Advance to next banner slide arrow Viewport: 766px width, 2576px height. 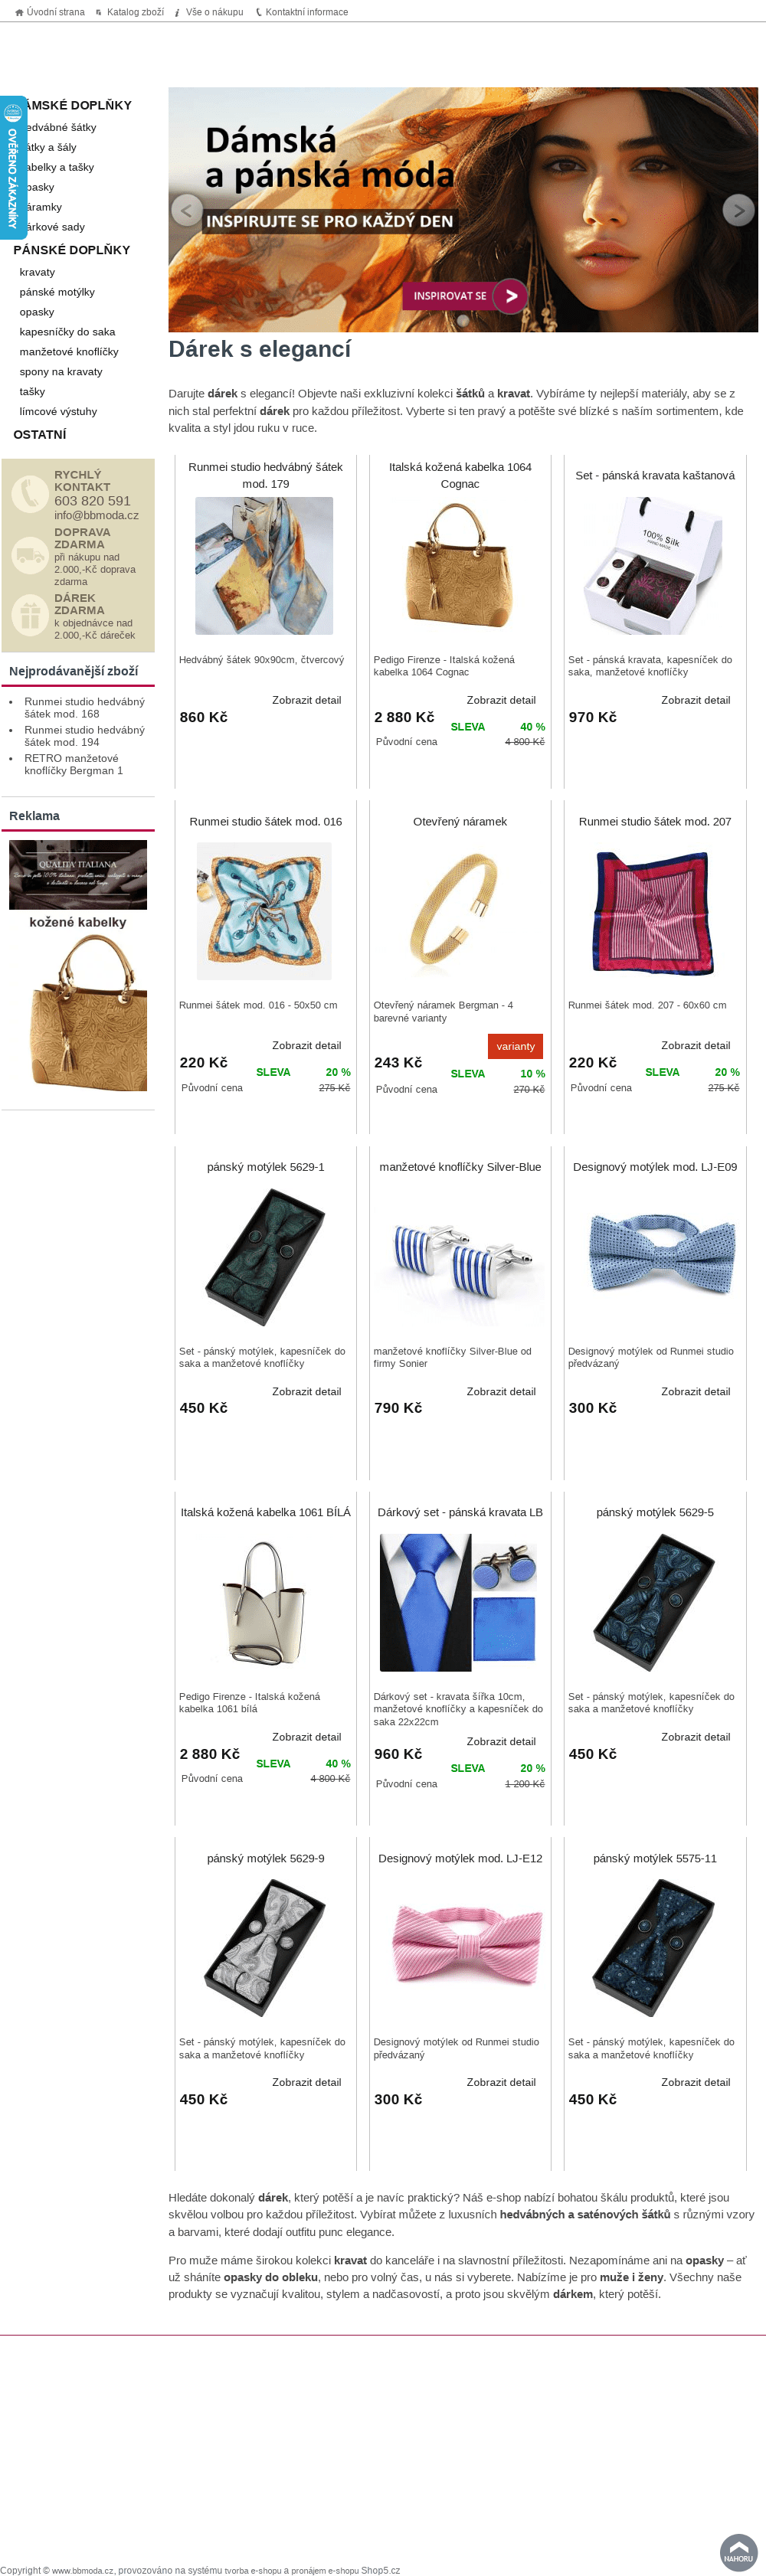point(738,210)
